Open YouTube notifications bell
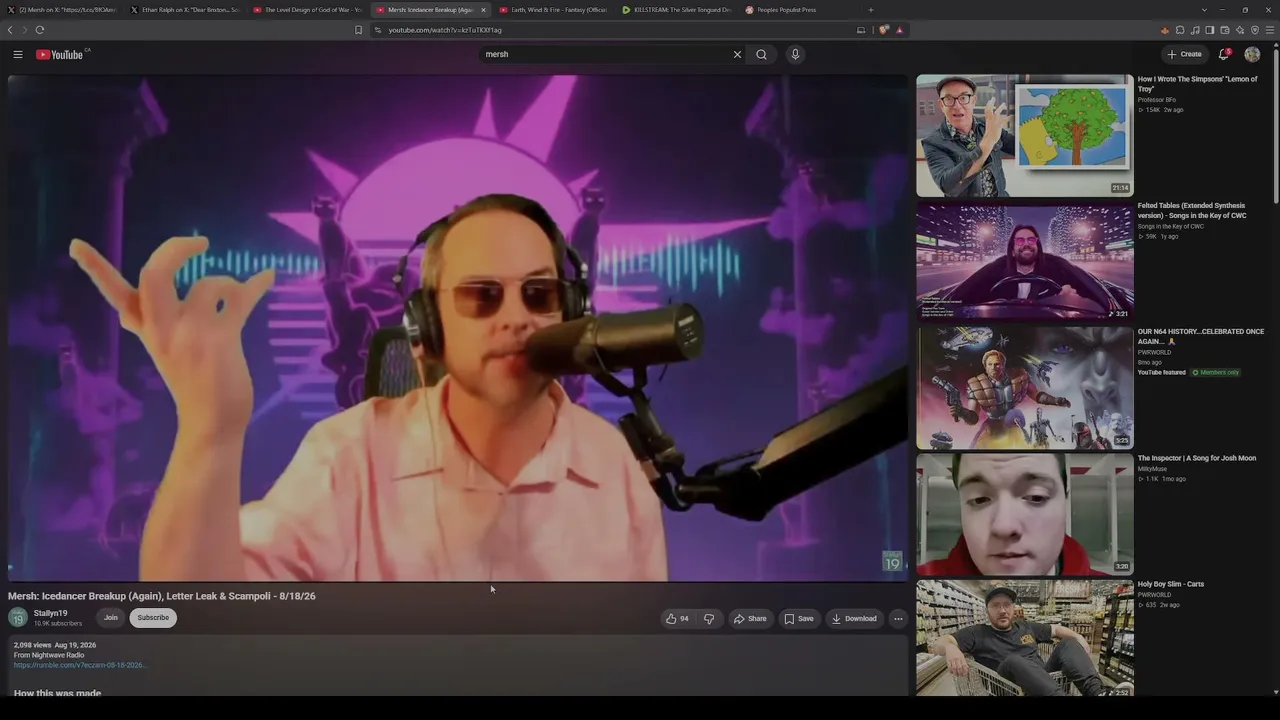This screenshot has width=1280, height=720. click(x=1223, y=54)
